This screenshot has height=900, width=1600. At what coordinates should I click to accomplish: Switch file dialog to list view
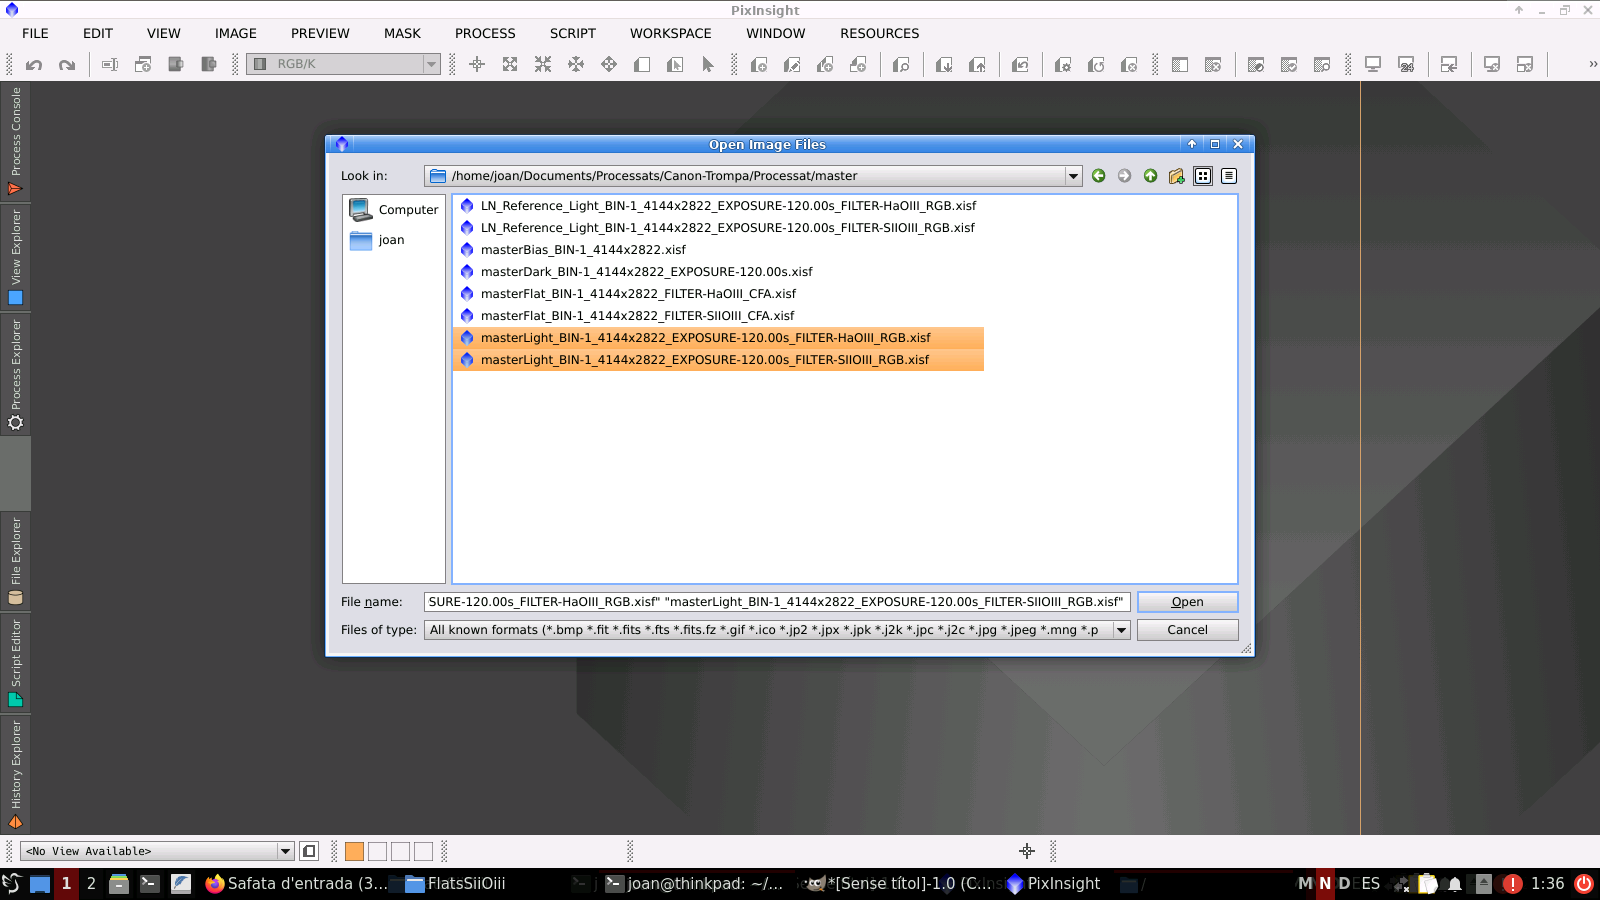(1203, 176)
